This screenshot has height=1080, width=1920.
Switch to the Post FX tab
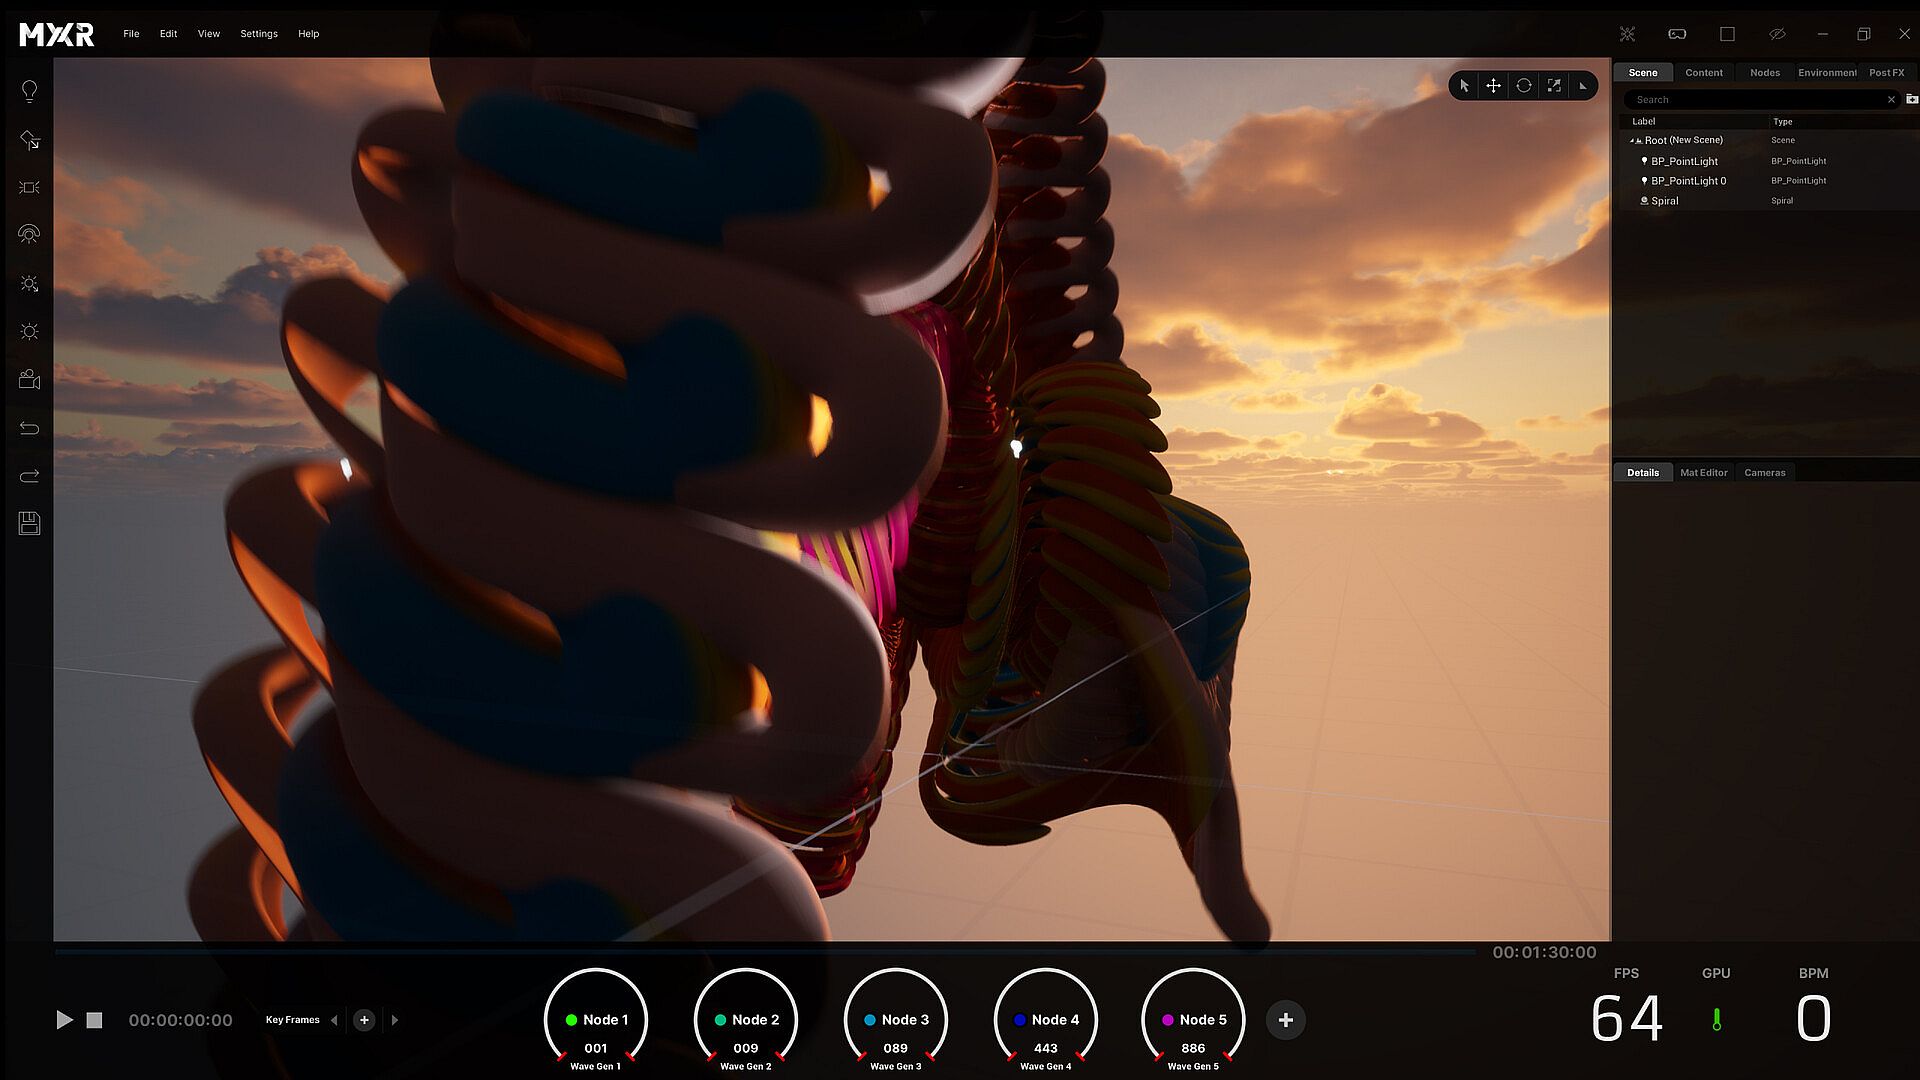tap(1886, 73)
